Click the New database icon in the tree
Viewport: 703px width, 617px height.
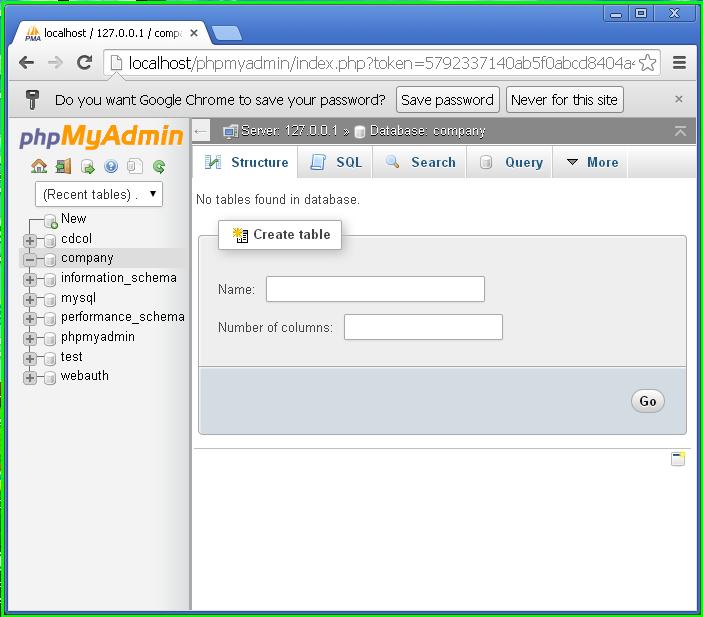coord(51,221)
